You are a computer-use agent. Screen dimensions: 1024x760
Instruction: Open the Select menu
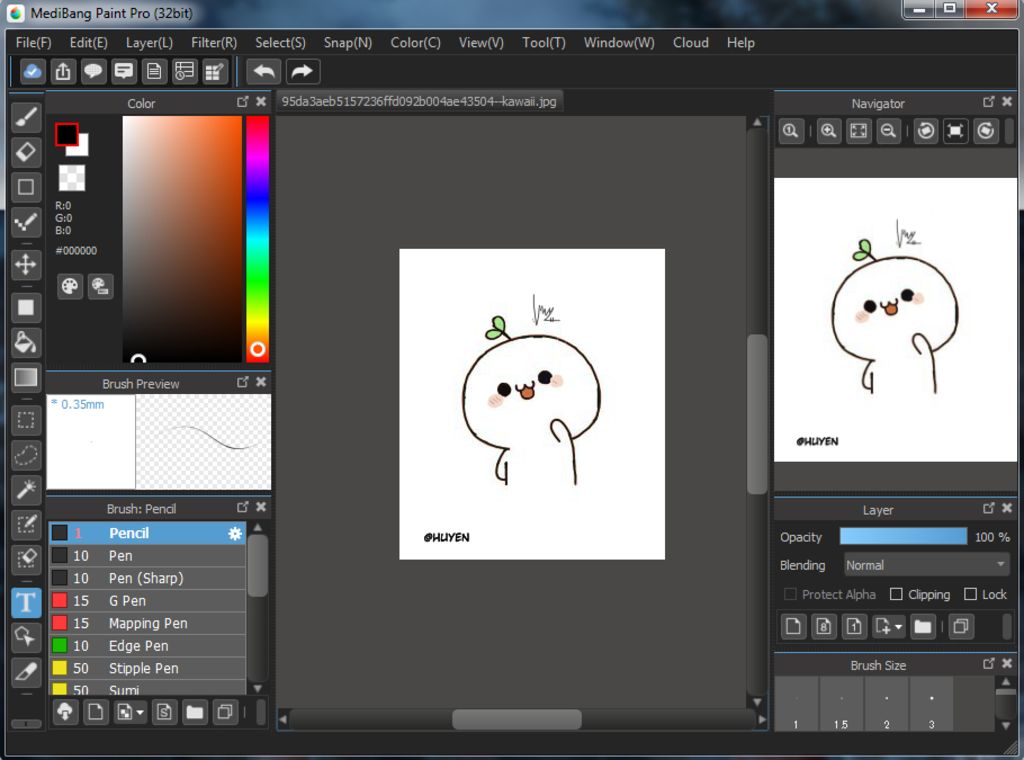280,42
